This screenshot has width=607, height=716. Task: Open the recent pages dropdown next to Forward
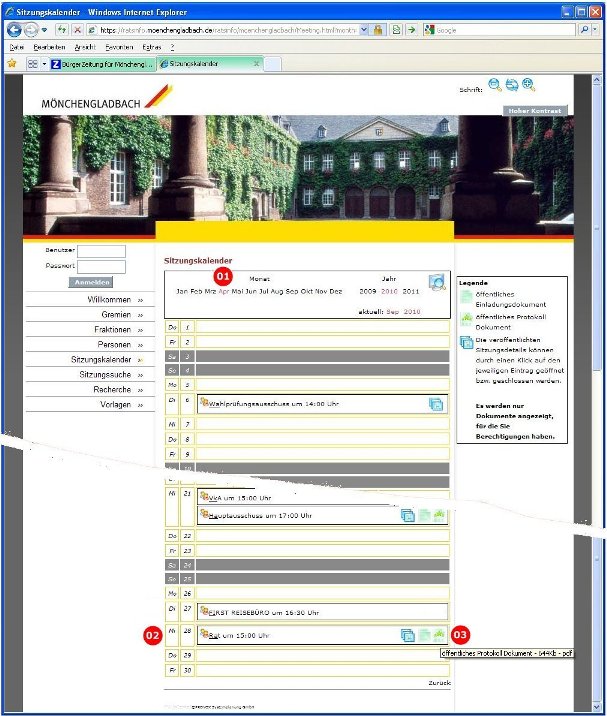(x=44, y=30)
